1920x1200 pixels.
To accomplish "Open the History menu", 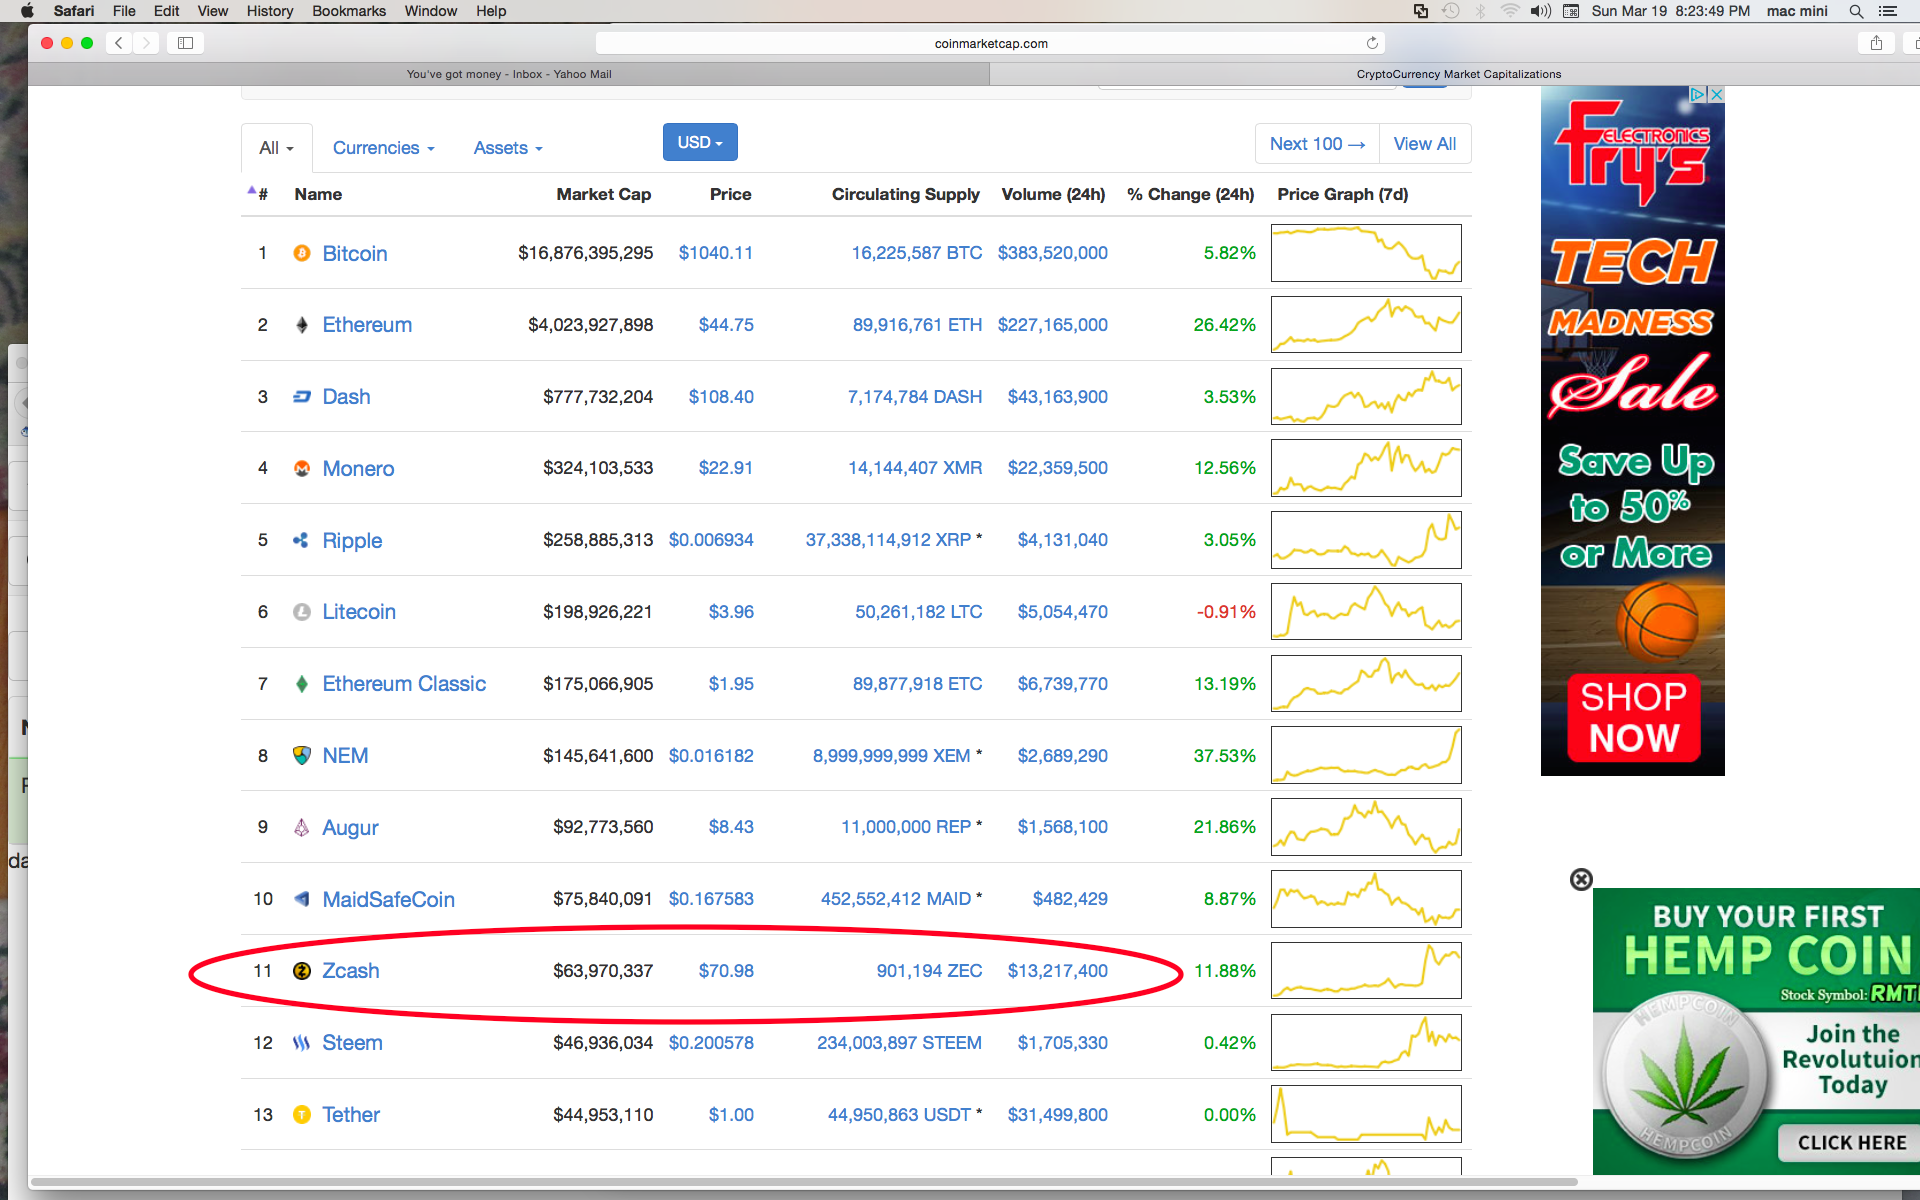I will [x=270, y=11].
